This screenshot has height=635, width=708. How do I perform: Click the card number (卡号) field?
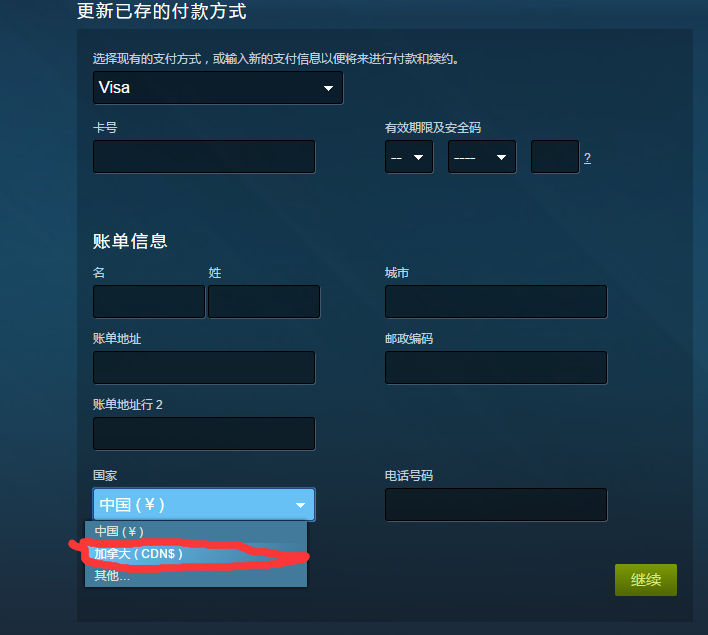(x=204, y=157)
